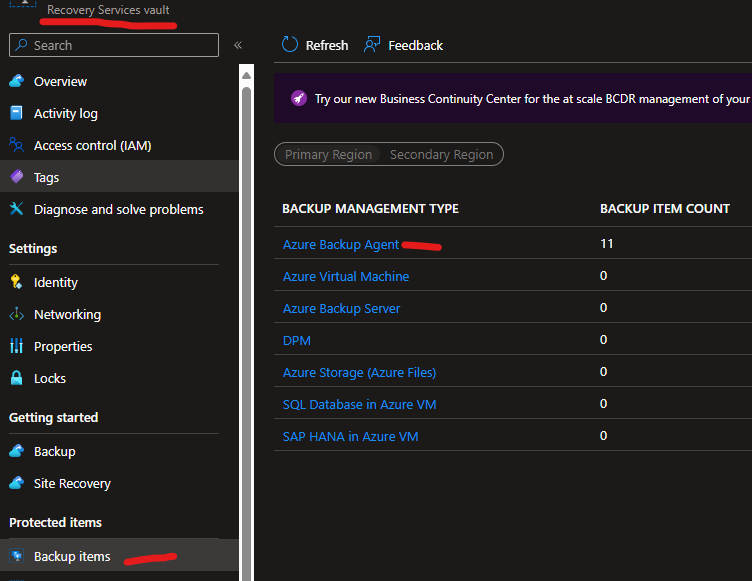The image size is (752, 581).
Task: Open Site Recovery
Action: 119,483
